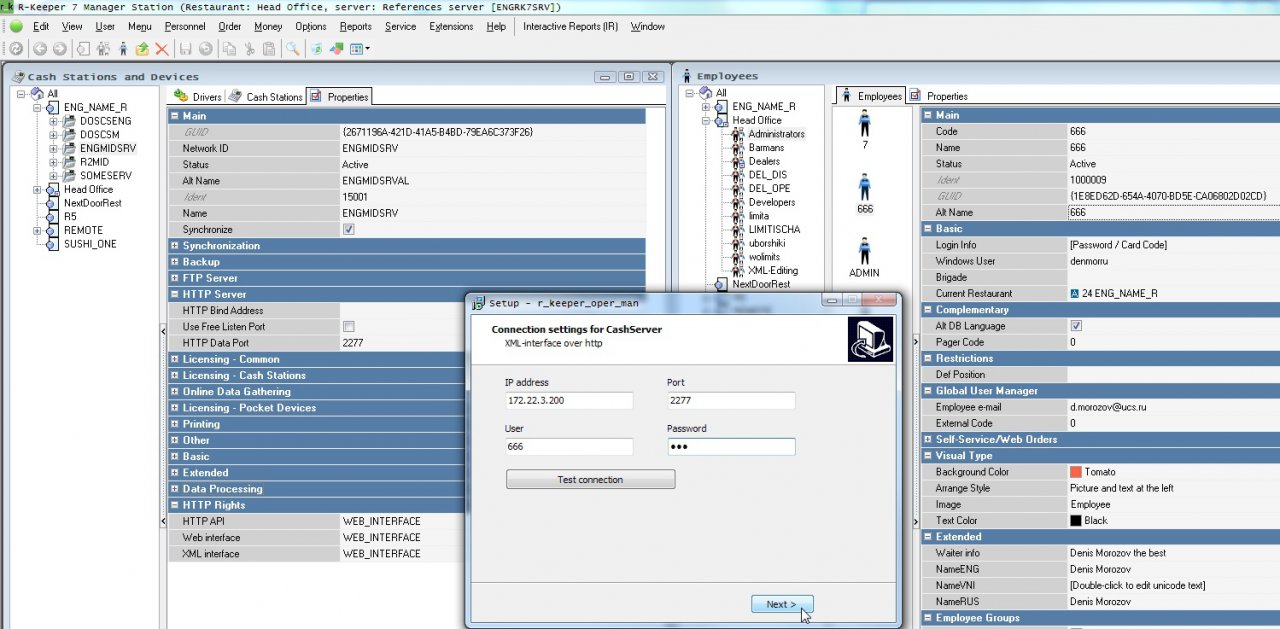Image resolution: width=1280 pixels, height=629 pixels.
Task: Collapse the ENG_NAME_R node in Cash Stations tree
Action: (38, 107)
